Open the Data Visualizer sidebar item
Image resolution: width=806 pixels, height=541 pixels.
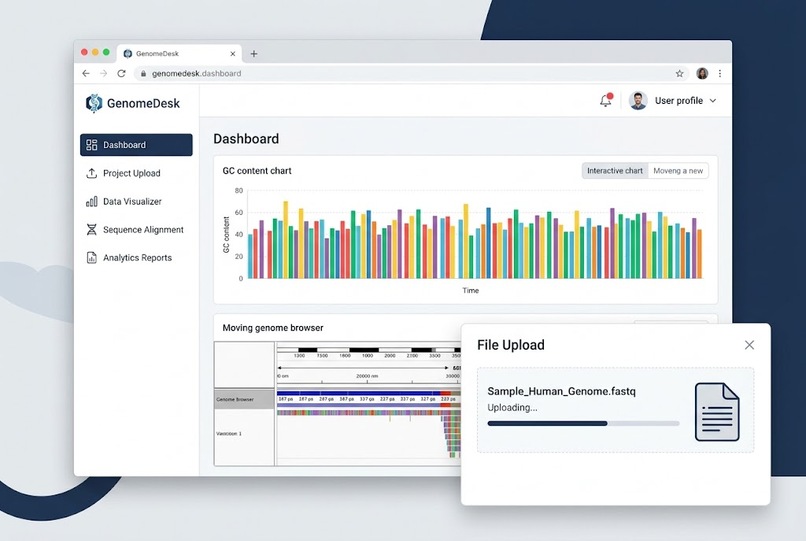[136, 202]
